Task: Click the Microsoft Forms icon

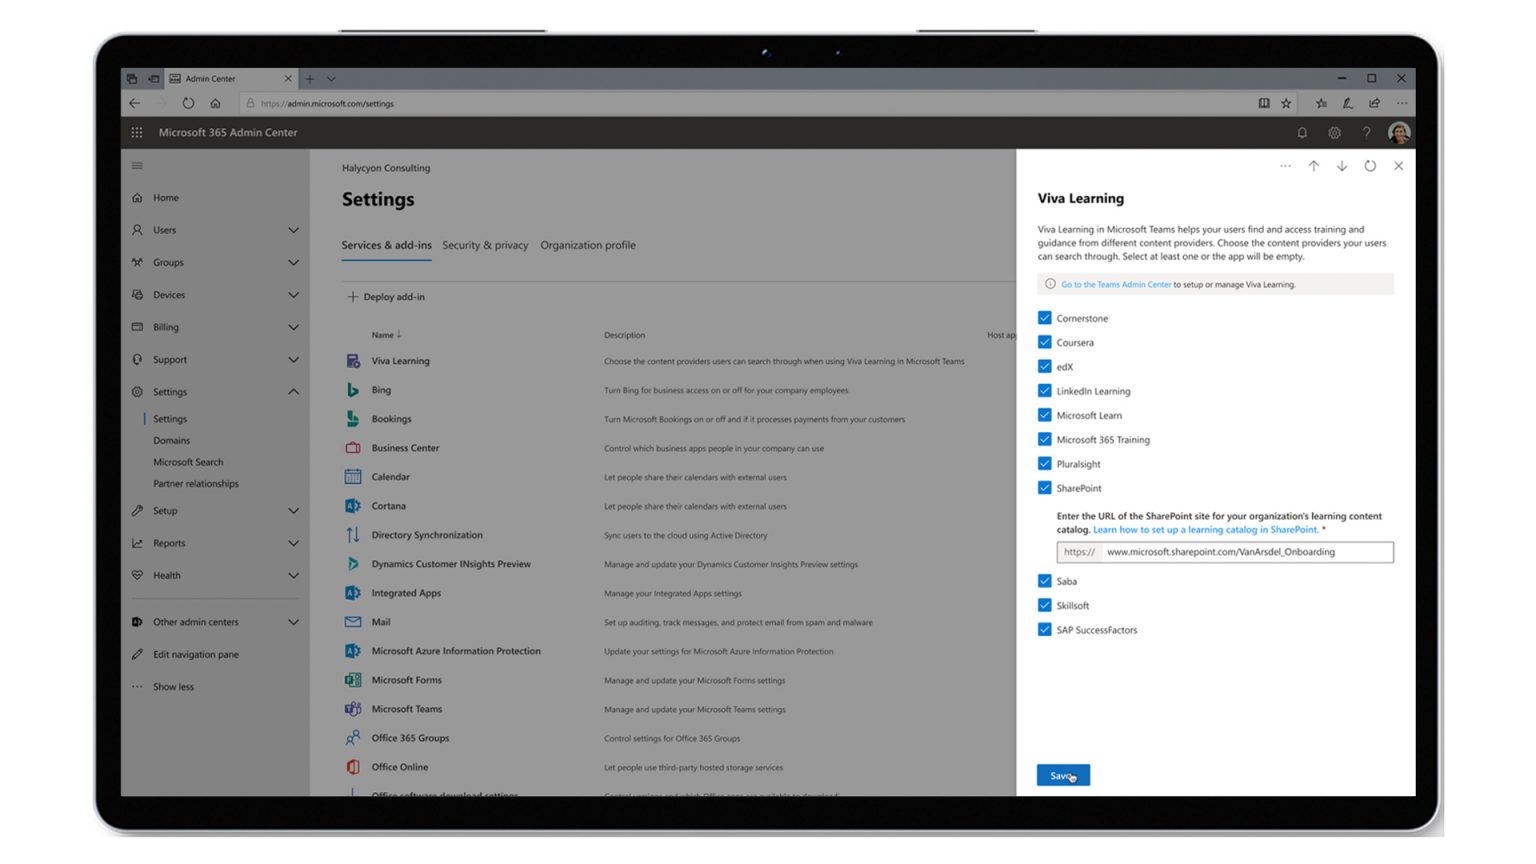Action: (x=353, y=680)
